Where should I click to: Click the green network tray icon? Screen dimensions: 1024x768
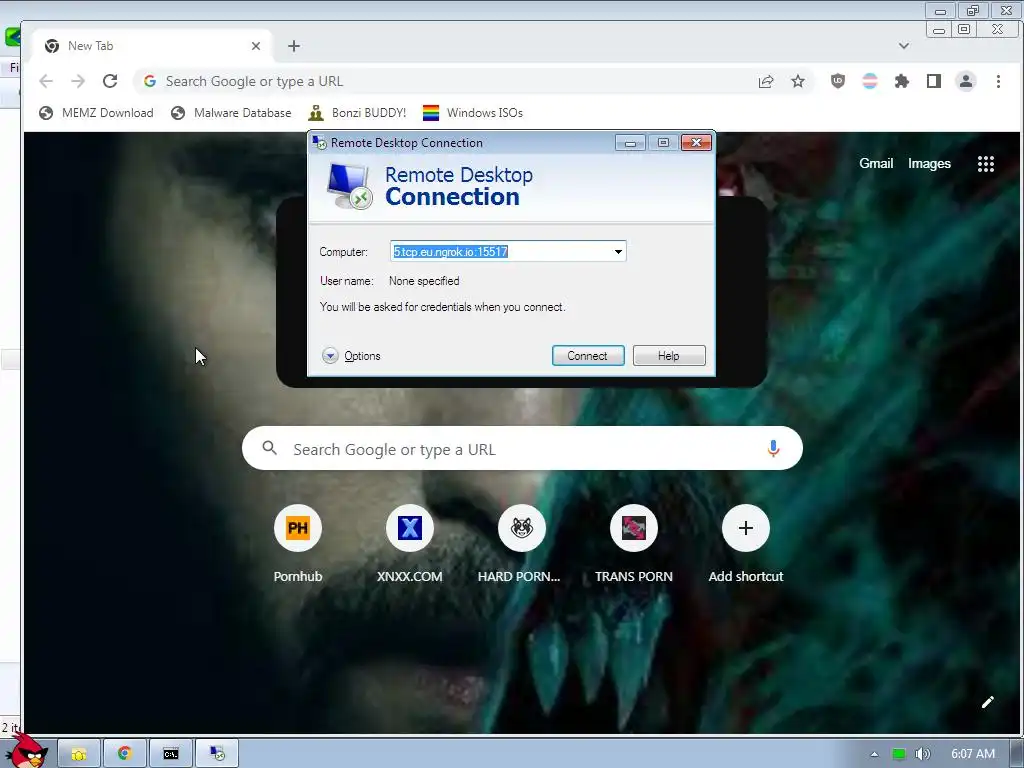point(899,754)
